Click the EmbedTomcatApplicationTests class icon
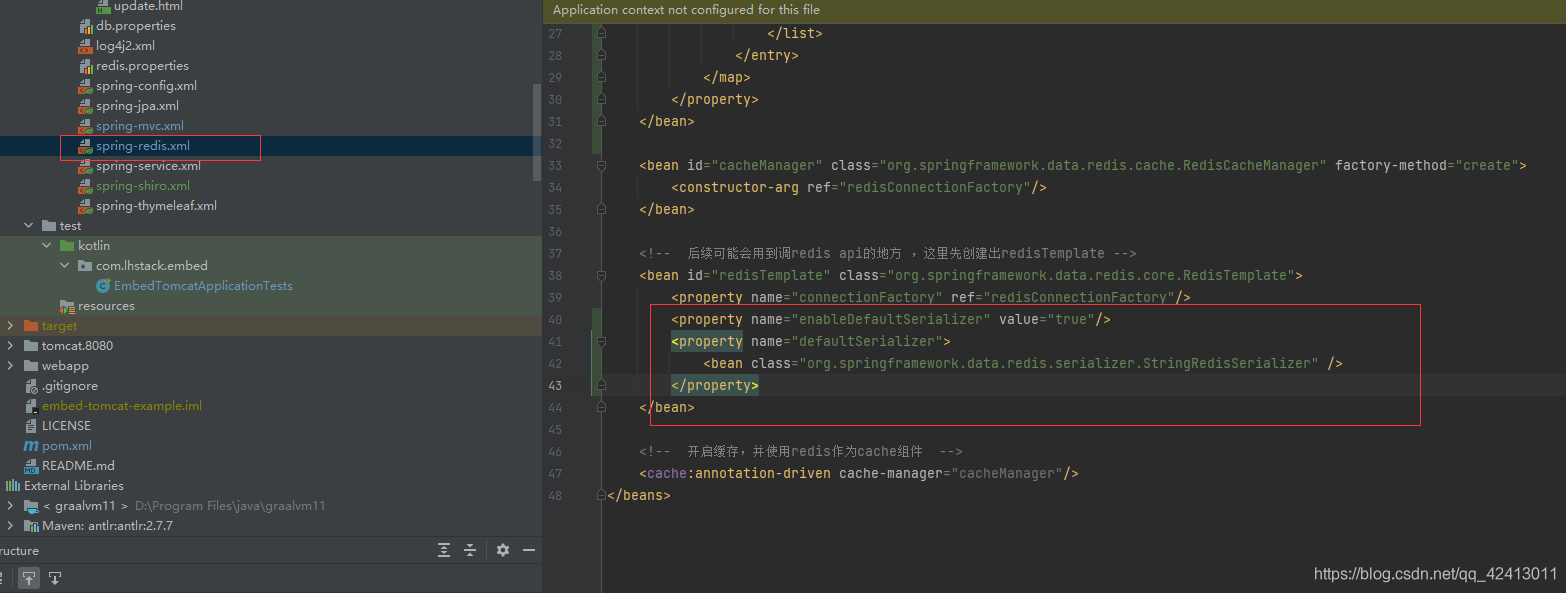 click(x=103, y=286)
